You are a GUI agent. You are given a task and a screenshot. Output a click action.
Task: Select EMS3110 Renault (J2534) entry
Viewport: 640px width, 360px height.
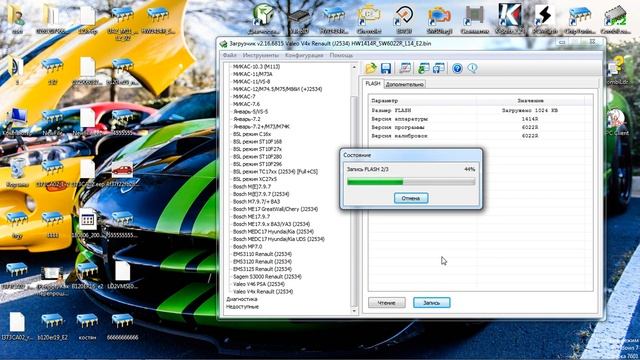(262, 254)
